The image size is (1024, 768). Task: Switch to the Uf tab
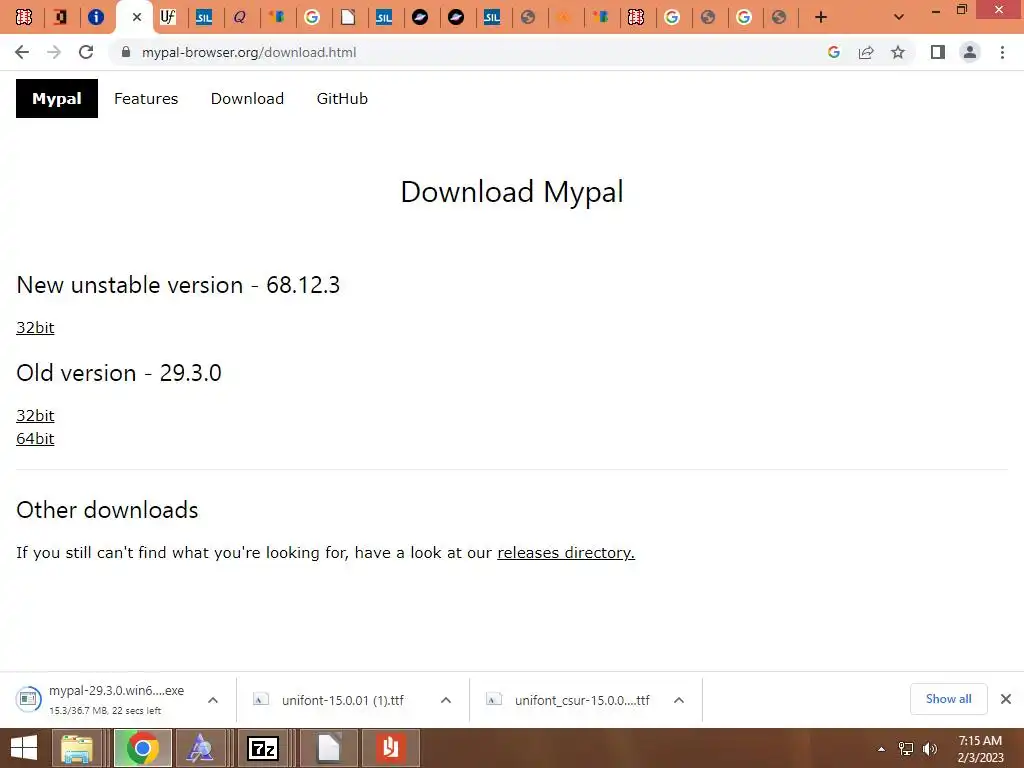(x=168, y=18)
